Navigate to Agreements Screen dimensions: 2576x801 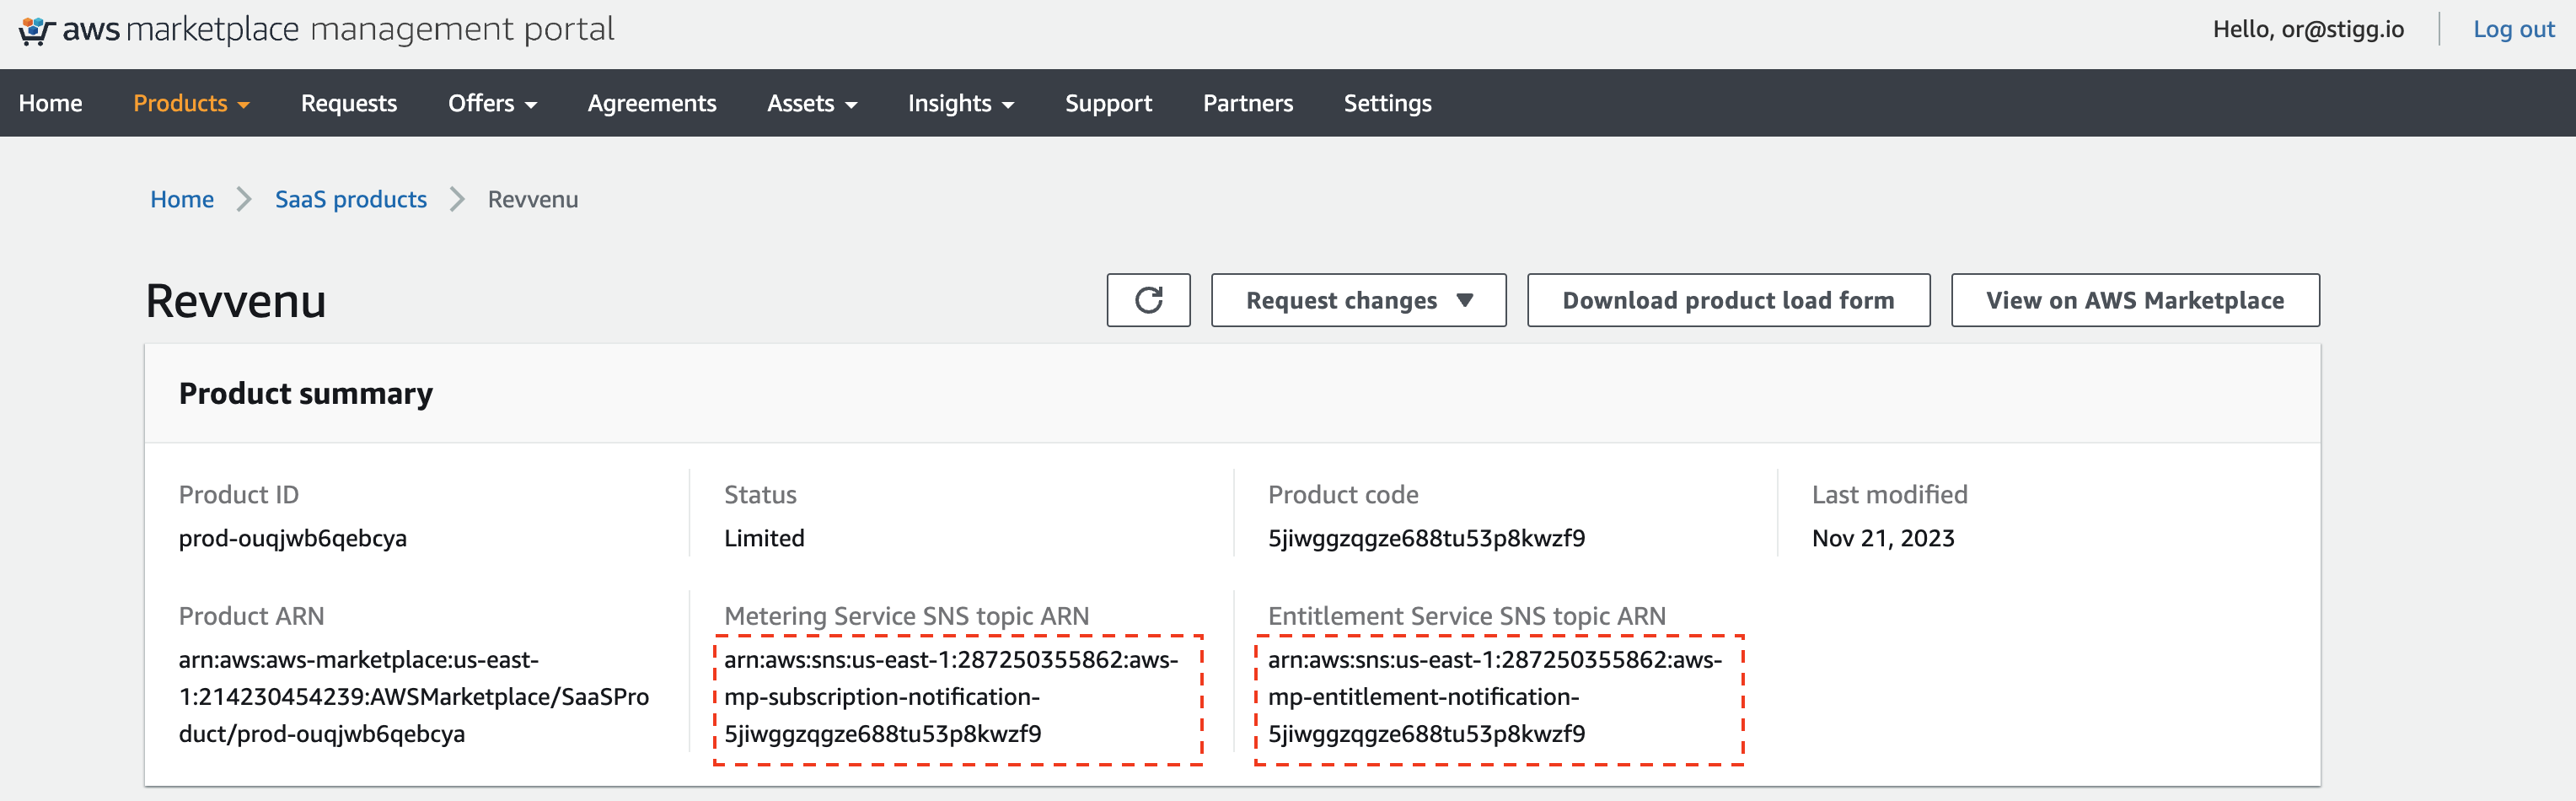pos(652,103)
